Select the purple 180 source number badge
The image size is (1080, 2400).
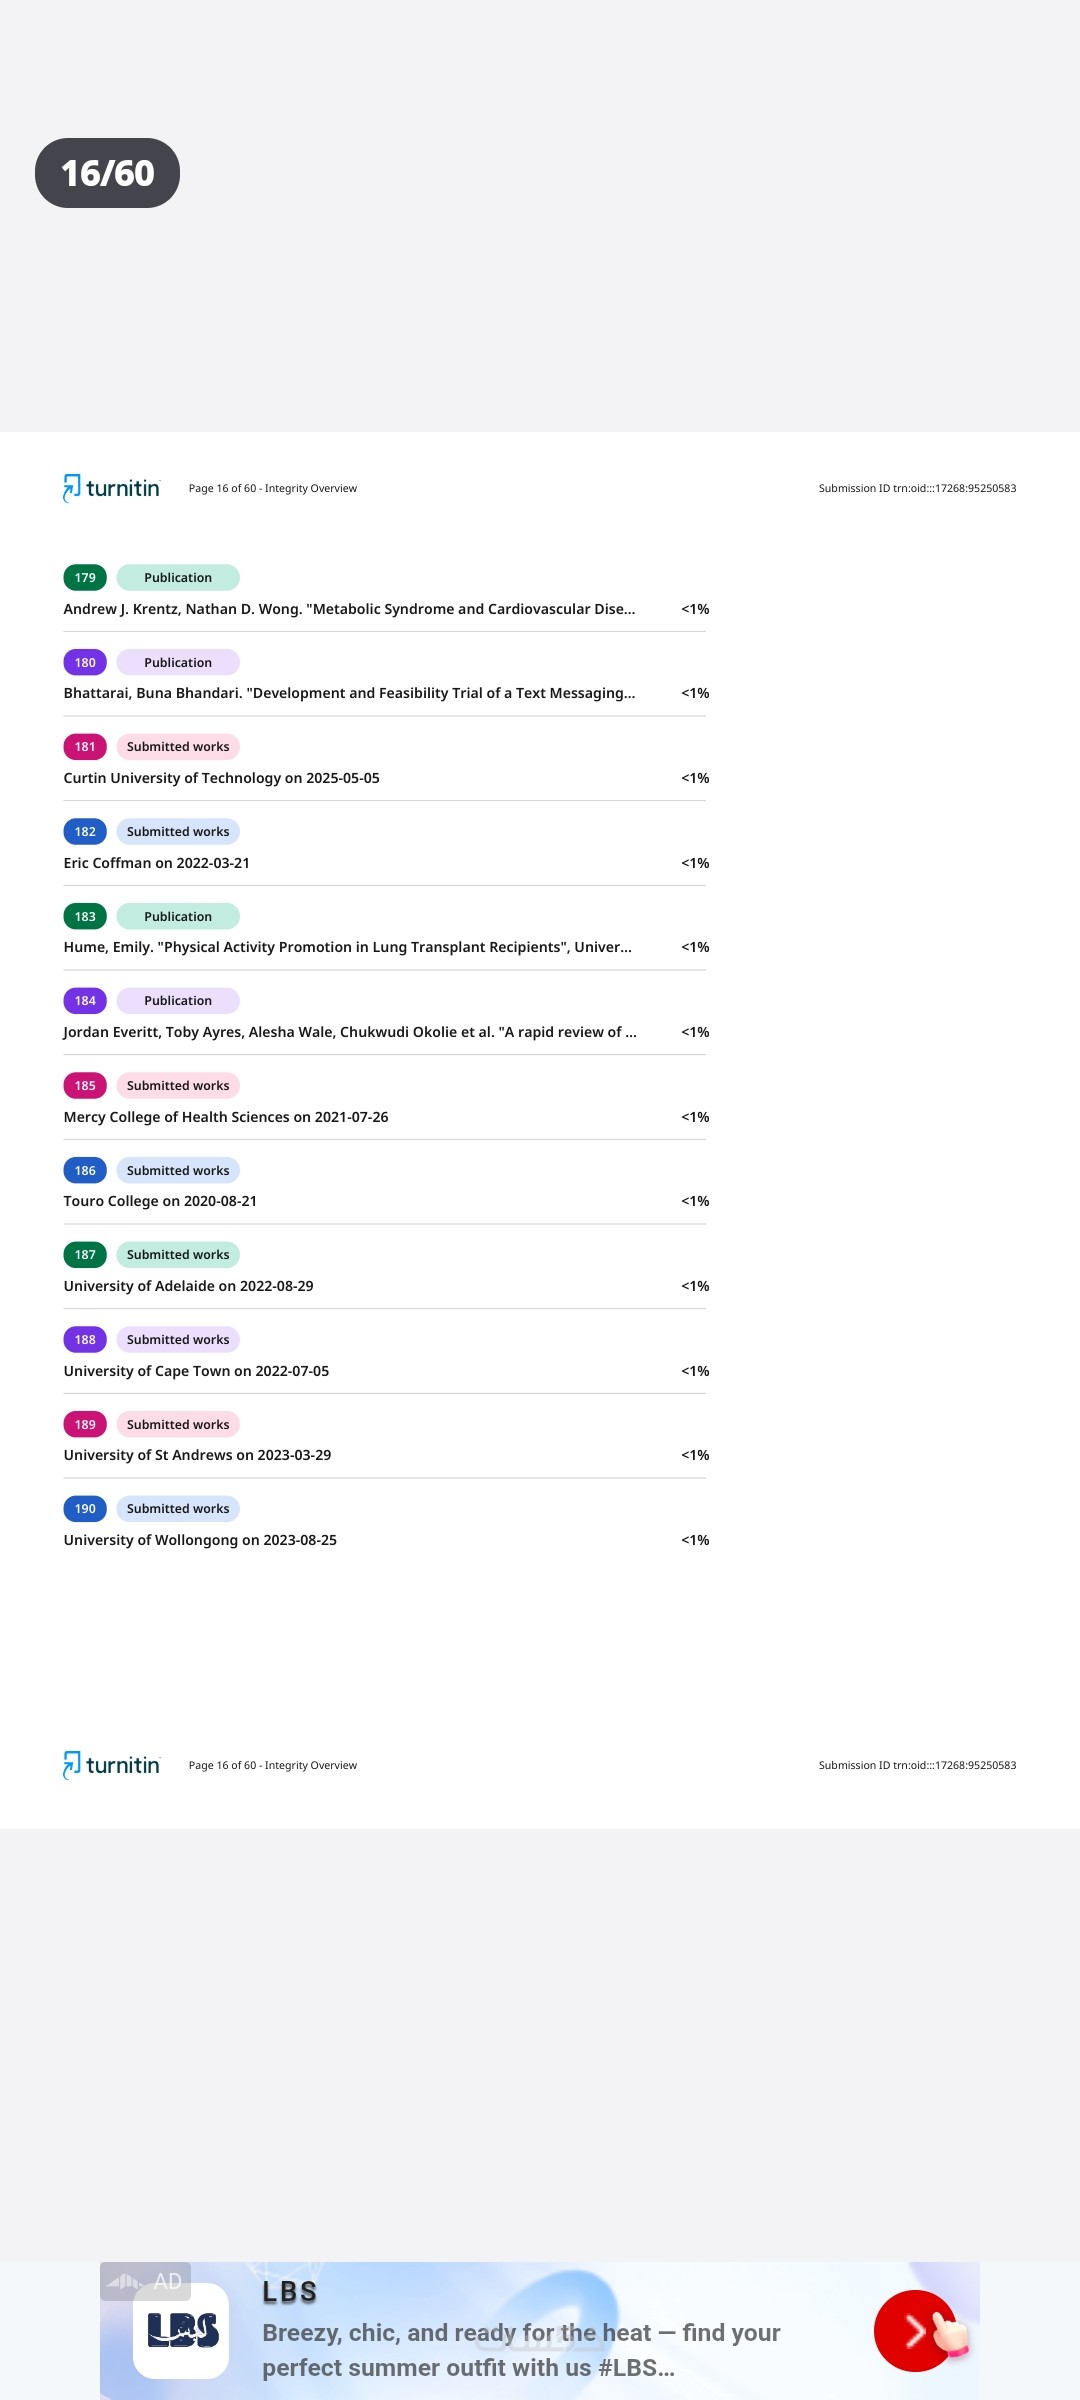85,662
